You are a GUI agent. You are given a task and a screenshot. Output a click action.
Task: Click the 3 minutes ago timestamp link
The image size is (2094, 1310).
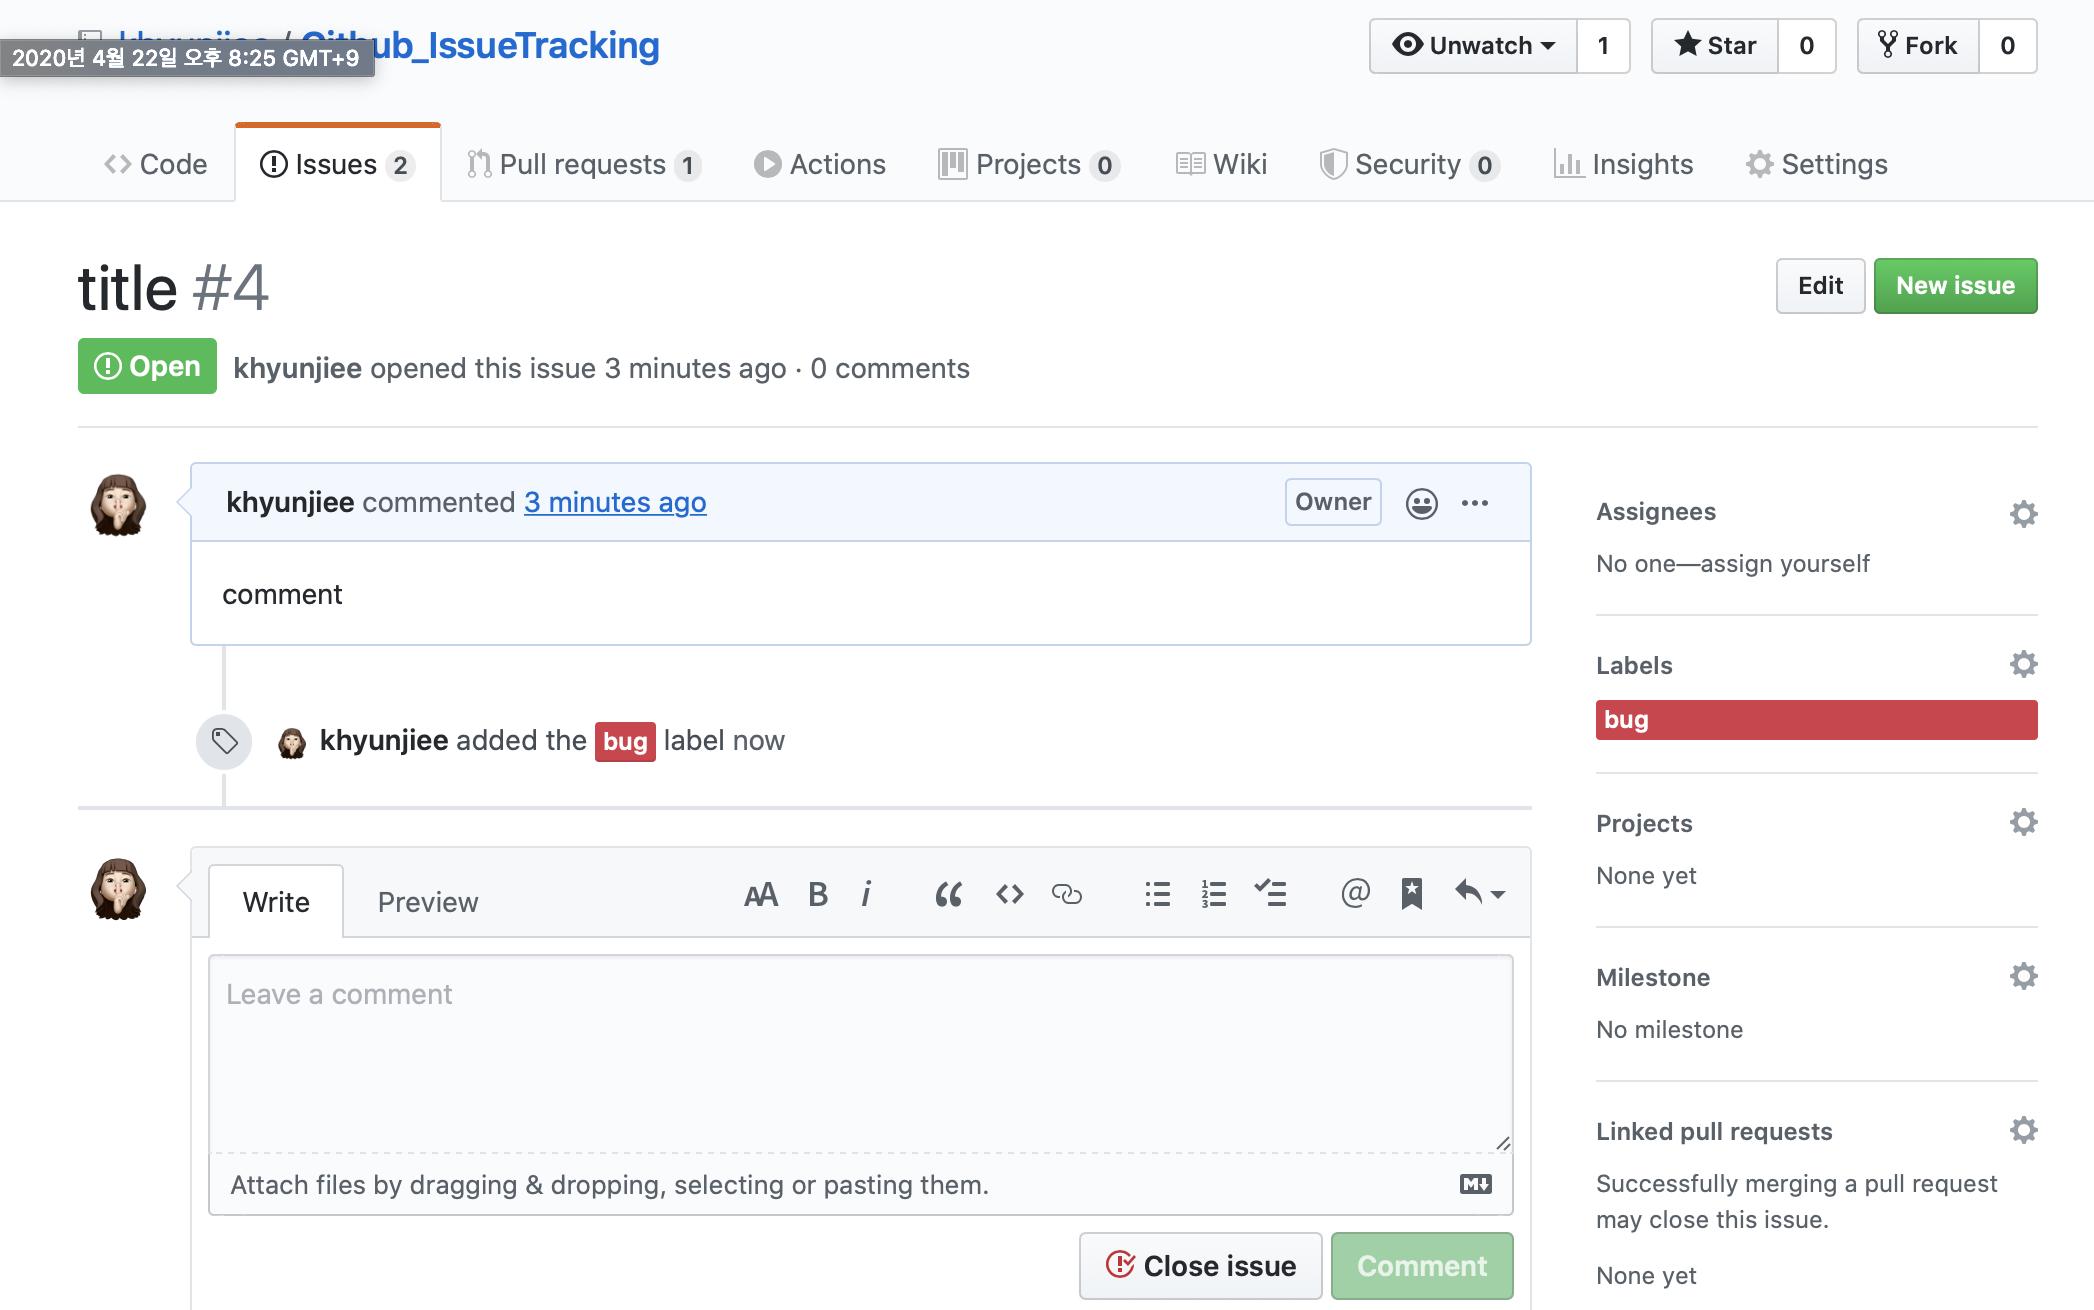click(615, 503)
